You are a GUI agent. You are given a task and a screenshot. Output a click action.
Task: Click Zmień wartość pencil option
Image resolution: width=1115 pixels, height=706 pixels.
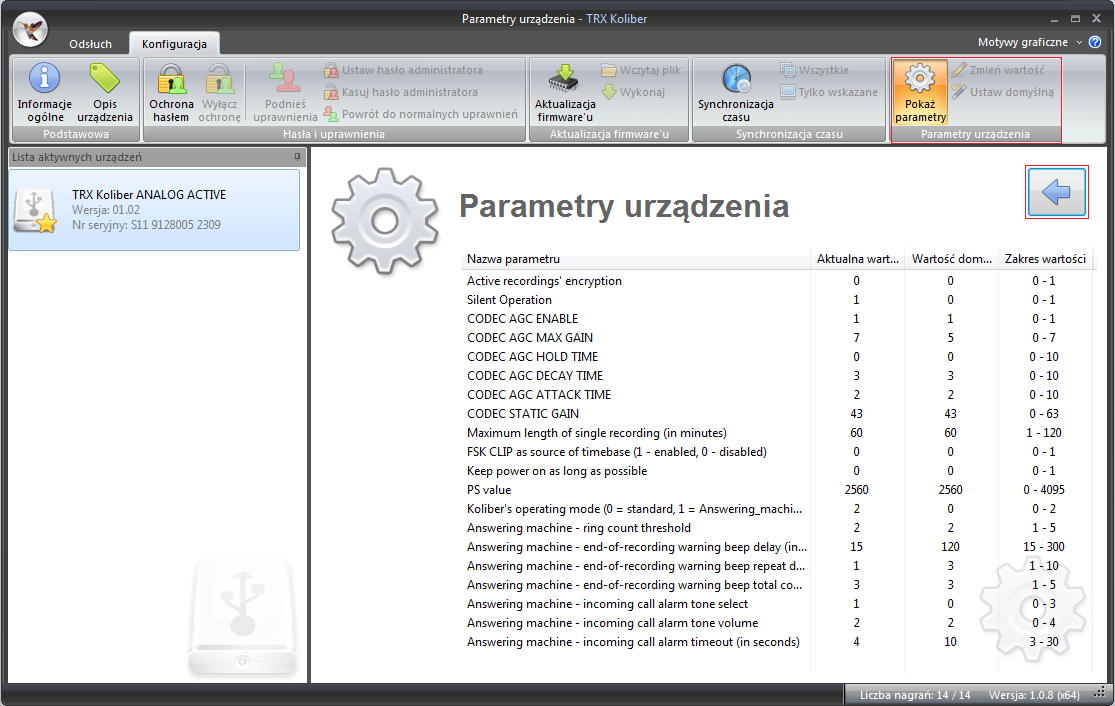(998, 70)
